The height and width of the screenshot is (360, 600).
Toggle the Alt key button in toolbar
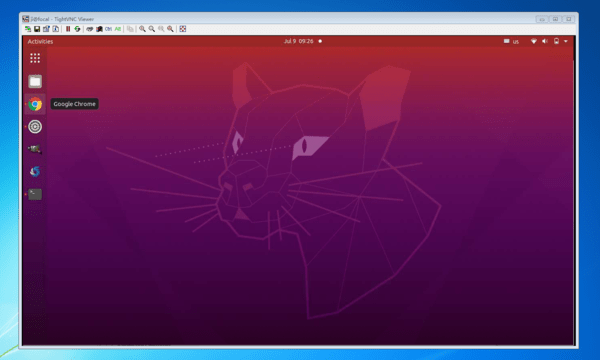117,29
